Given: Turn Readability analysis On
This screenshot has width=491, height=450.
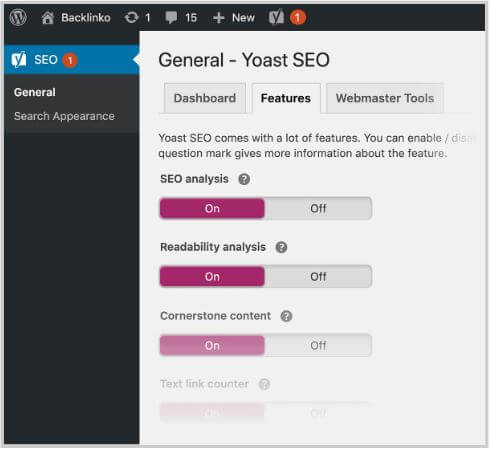Looking at the screenshot, I should 212,277.
